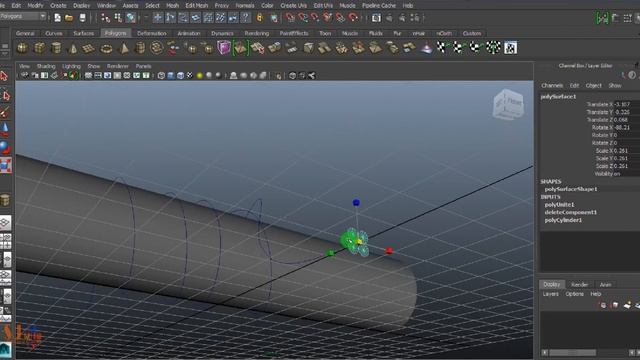Open the viewport Shading menu
The image size is (640, 360).
(46, 66)
